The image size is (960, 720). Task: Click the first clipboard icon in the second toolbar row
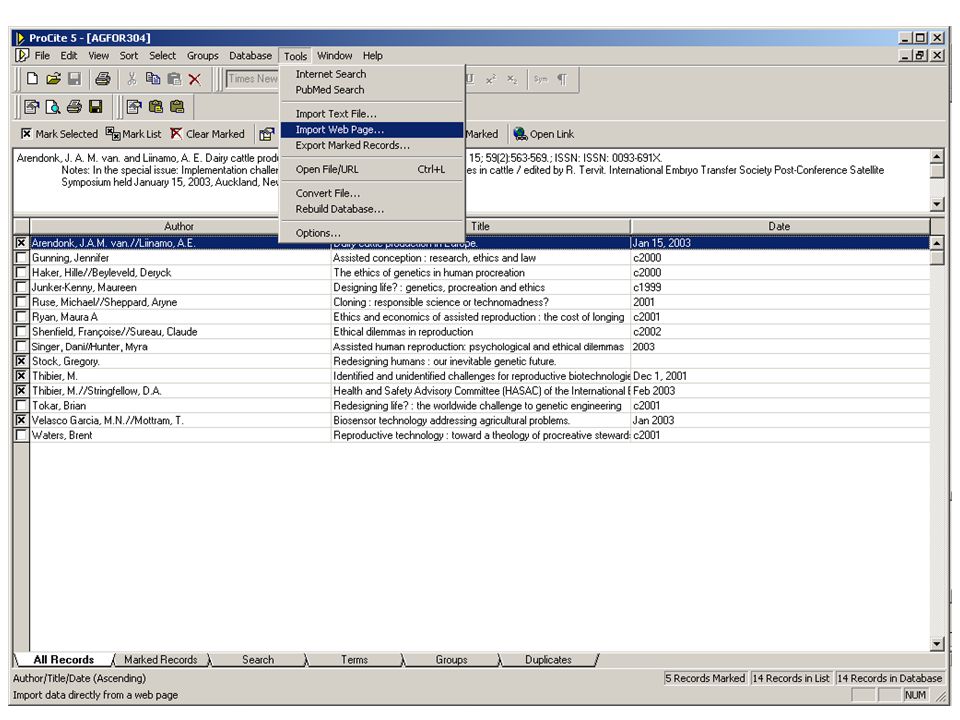[156, 107]
